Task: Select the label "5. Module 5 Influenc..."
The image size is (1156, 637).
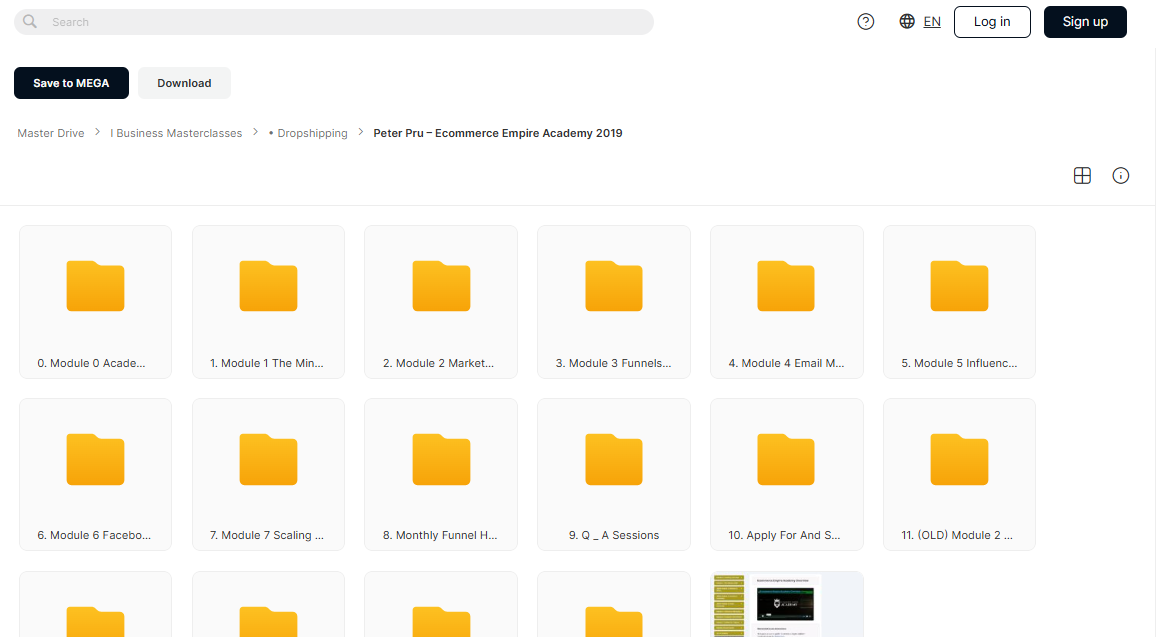Action: click(959, 363)
